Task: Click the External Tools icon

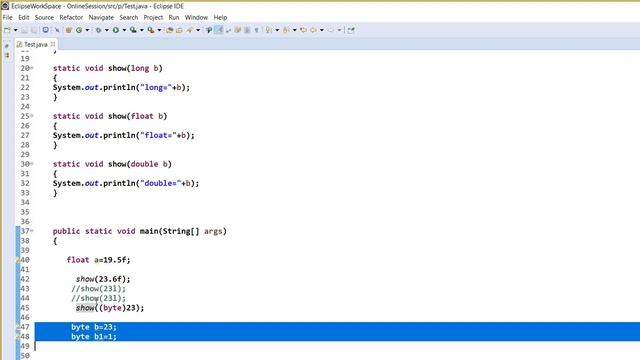Action: pyautogui.click(x=151, y=30)
